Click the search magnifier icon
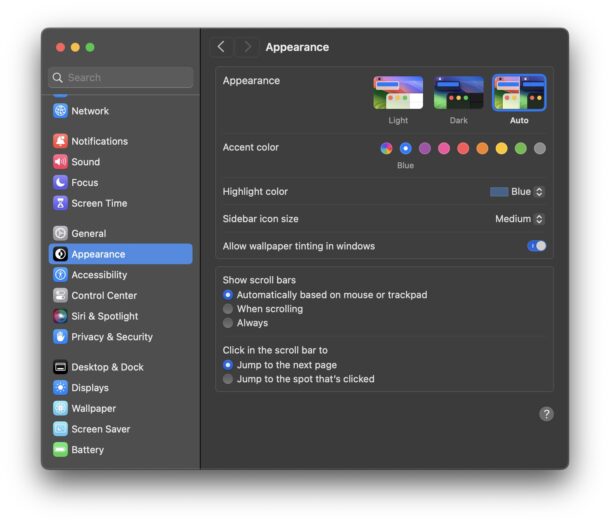This screenshot has height=524, width=610. [58, 77]
